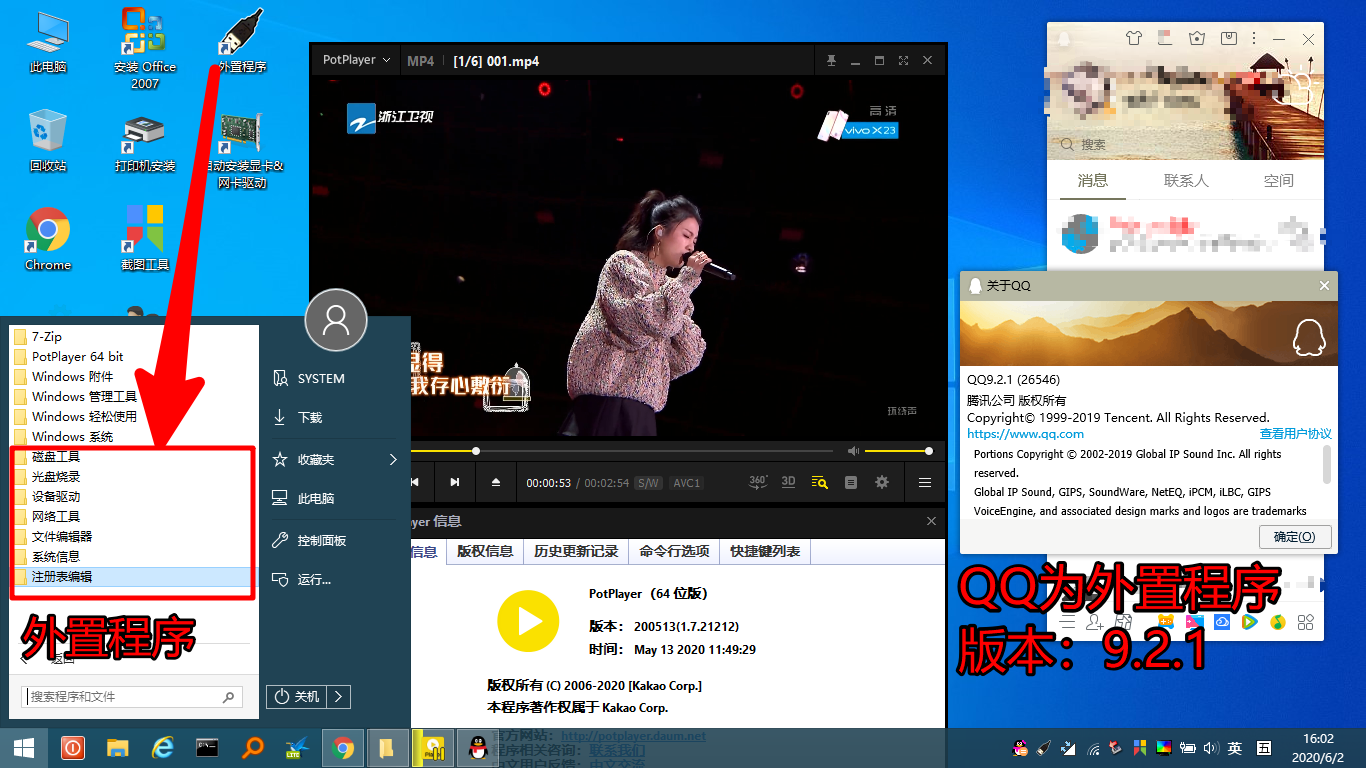Viewport: 1366px width, 768px height.
Task: Open the 查看用户协议 link
Action: coord(1295,434)
